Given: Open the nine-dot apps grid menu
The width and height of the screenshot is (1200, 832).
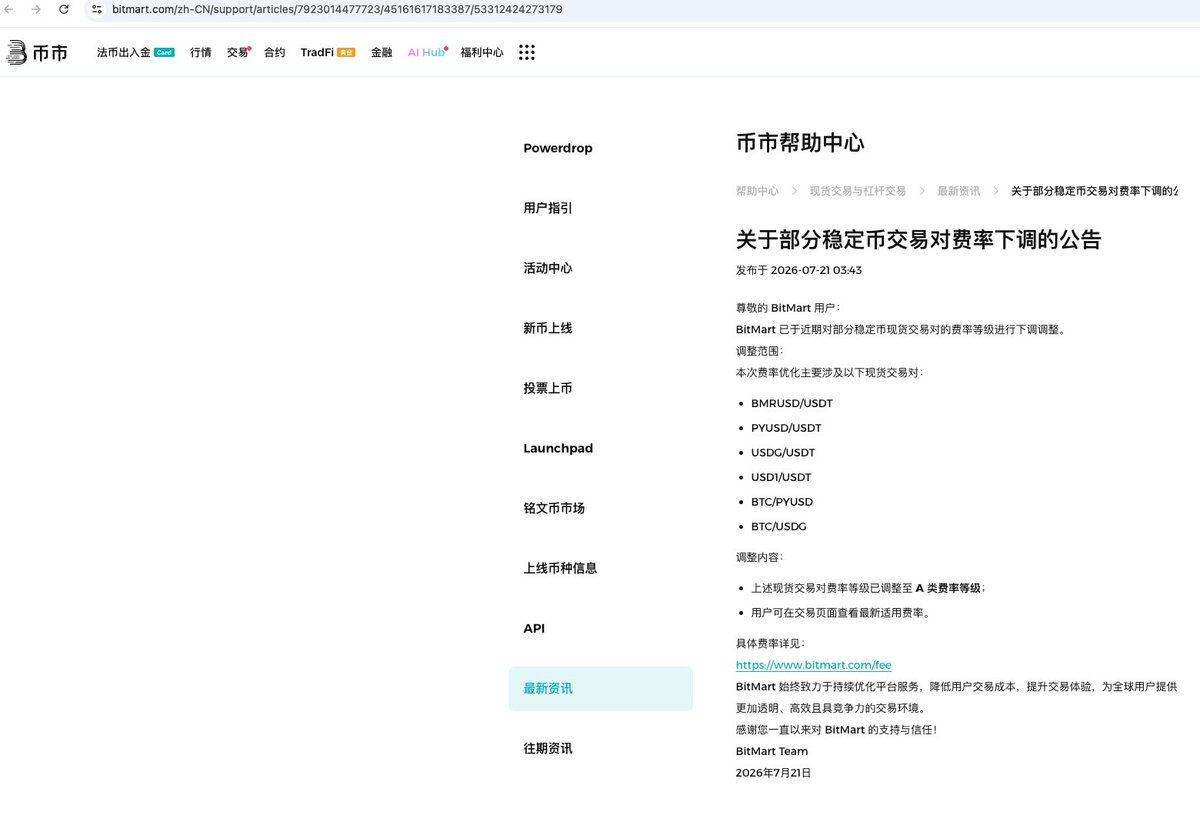Looking at the screenshot, I should point(527,52).
